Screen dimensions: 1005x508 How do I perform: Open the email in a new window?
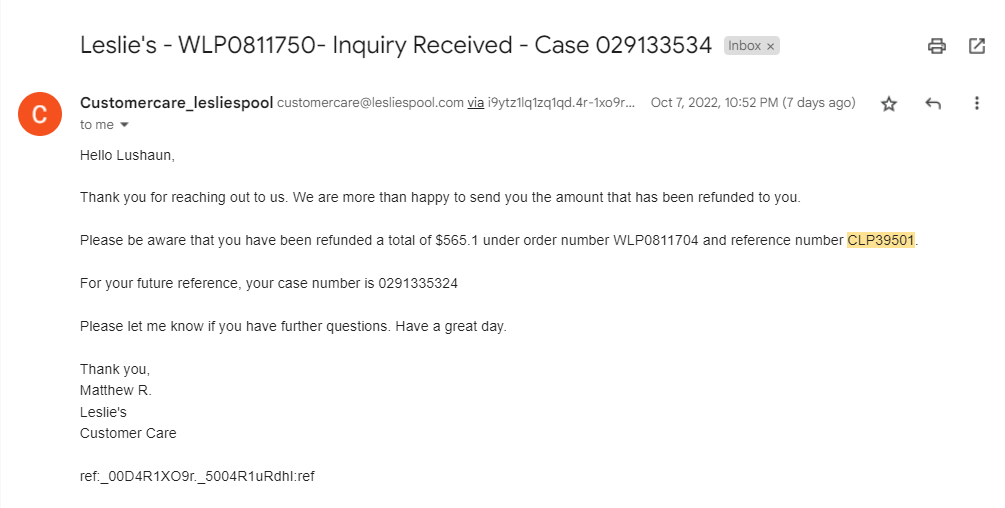[976, 46]
